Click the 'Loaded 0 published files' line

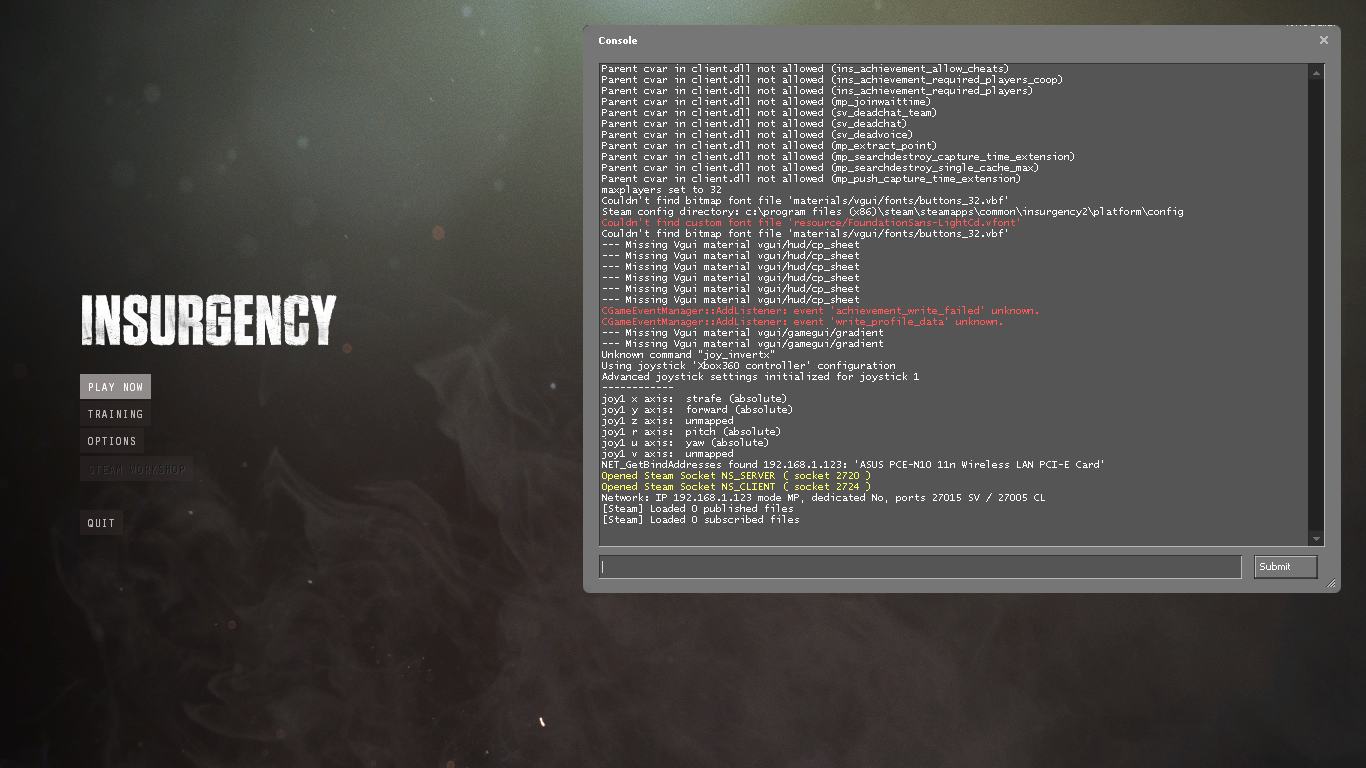[697, 509]
